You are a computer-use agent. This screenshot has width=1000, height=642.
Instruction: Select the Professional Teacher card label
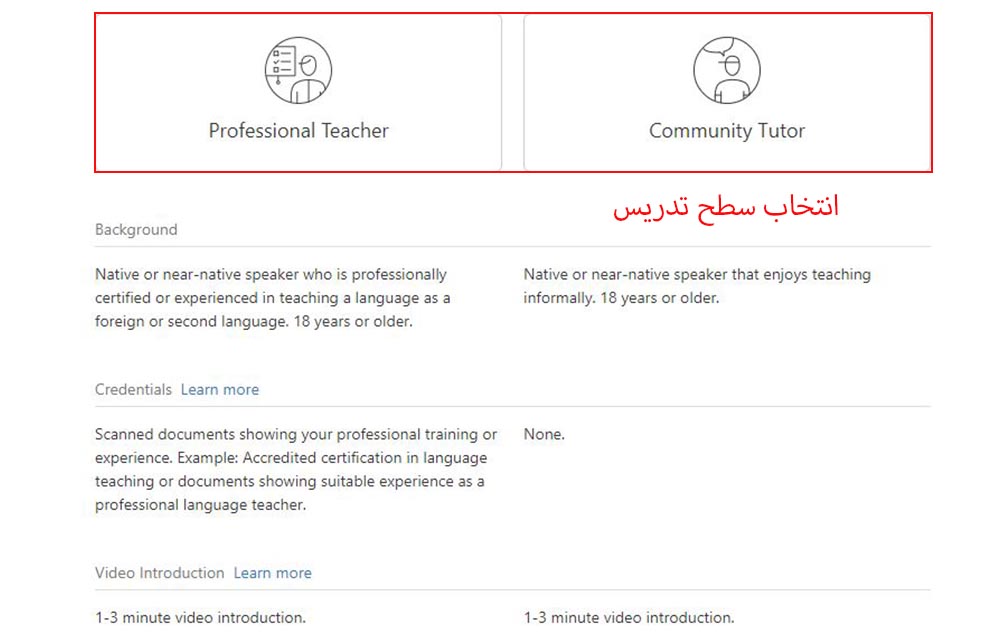point(298,131)
